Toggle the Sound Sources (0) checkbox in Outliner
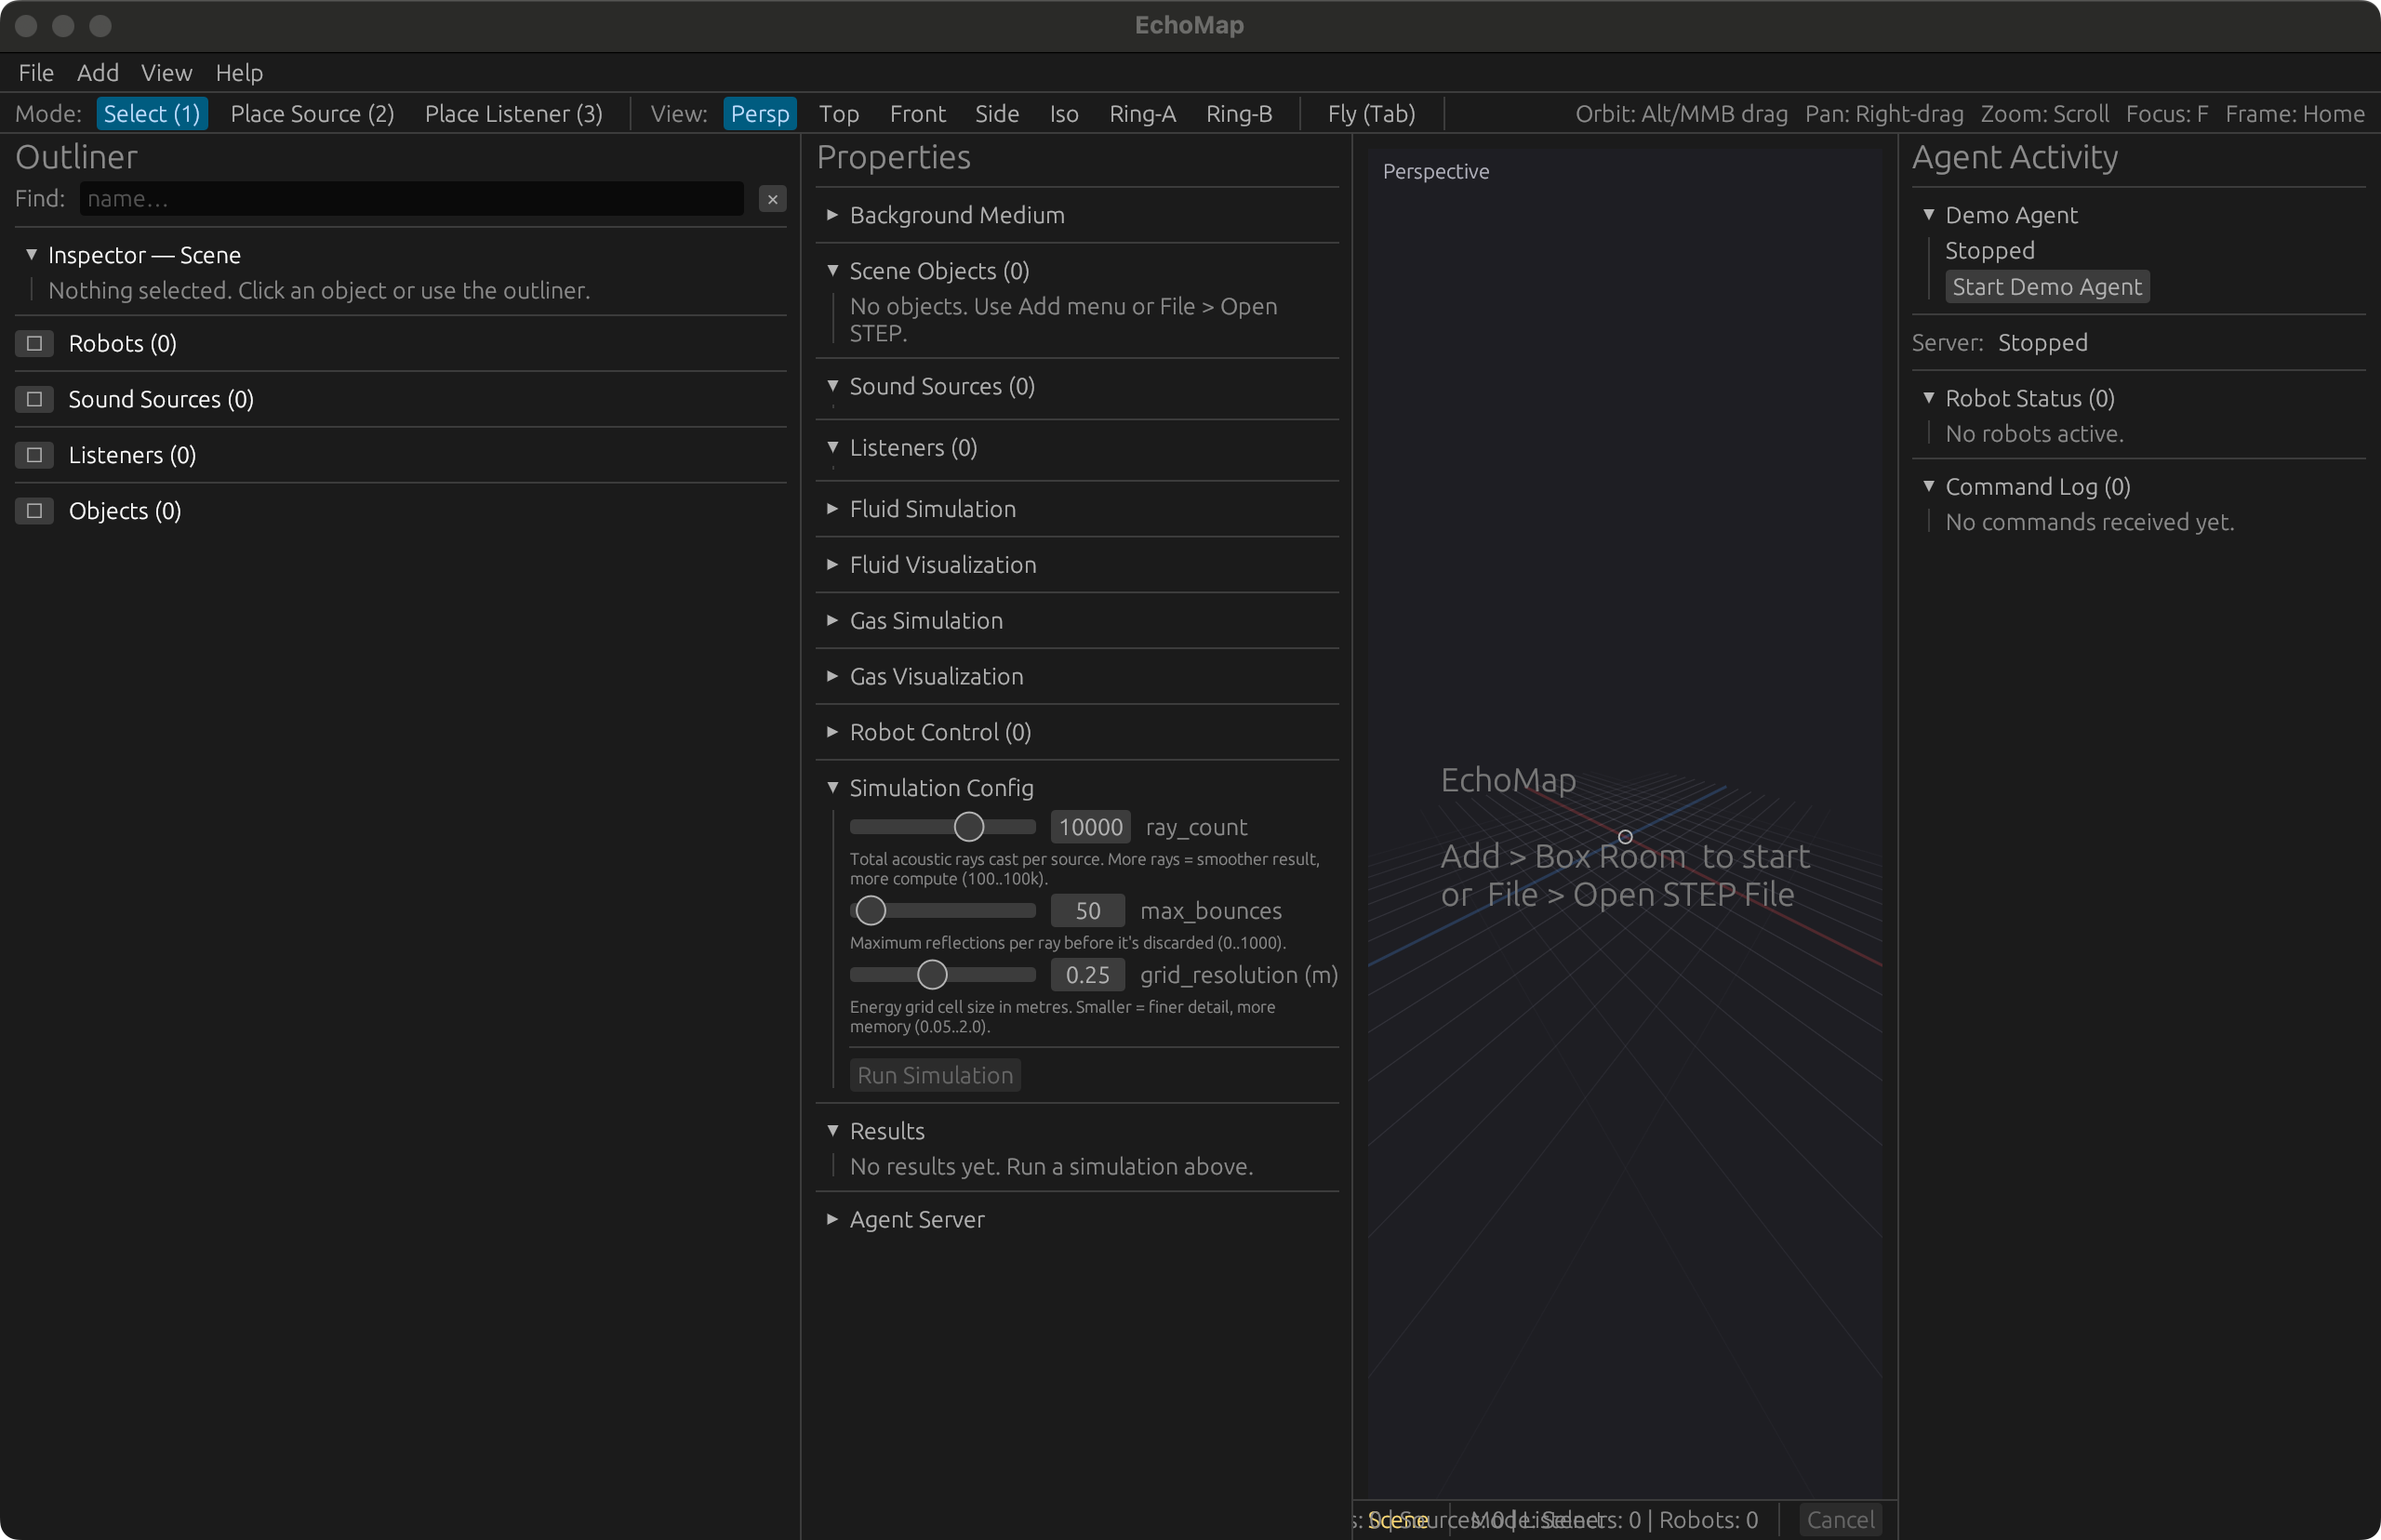2381x1540 pixels. 34,399
